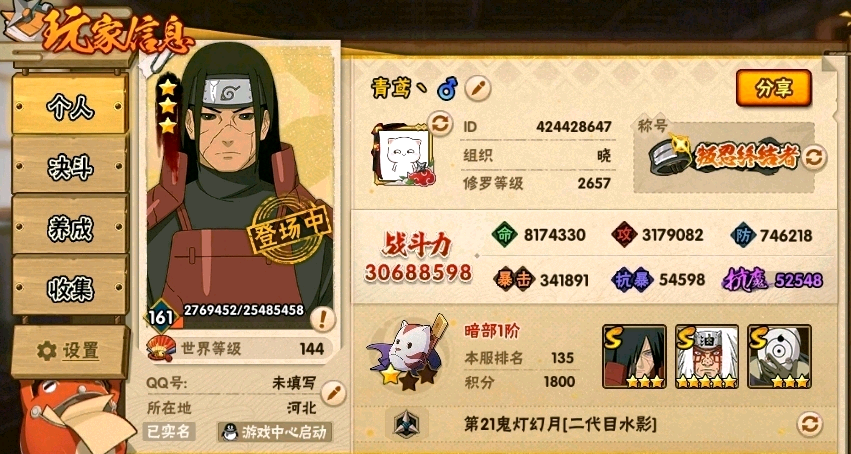Click the pencil icon next to the player name
851x454 pixels.
[x=478, y=88]
